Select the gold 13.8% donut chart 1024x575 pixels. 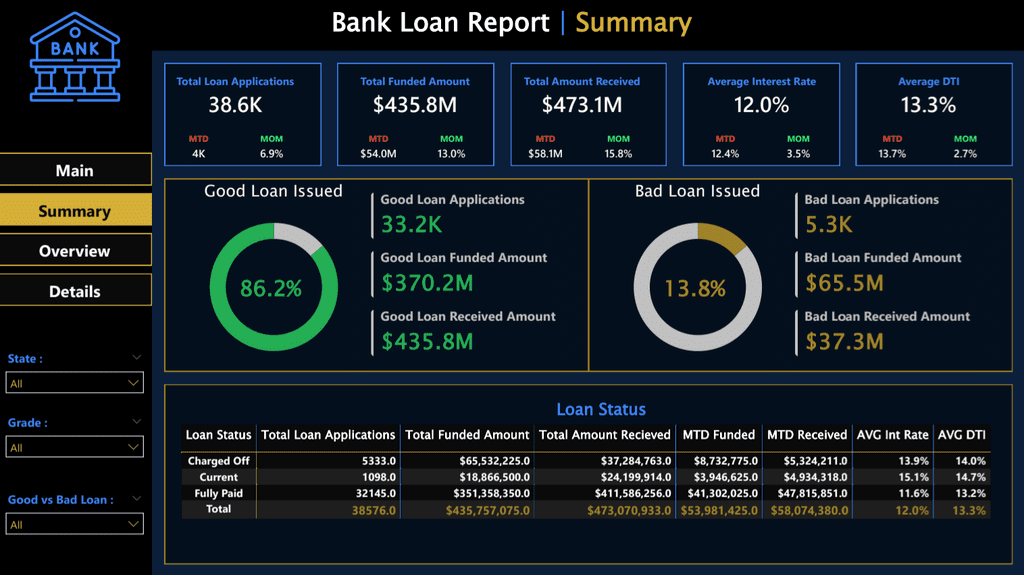pos(697,287)
